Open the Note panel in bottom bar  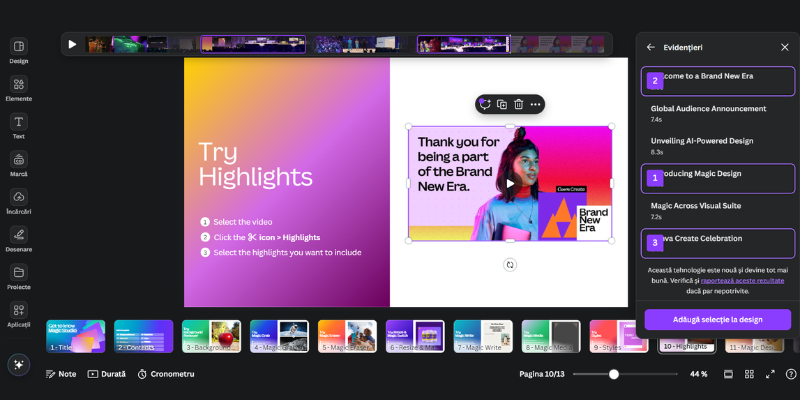pos(60,374)
